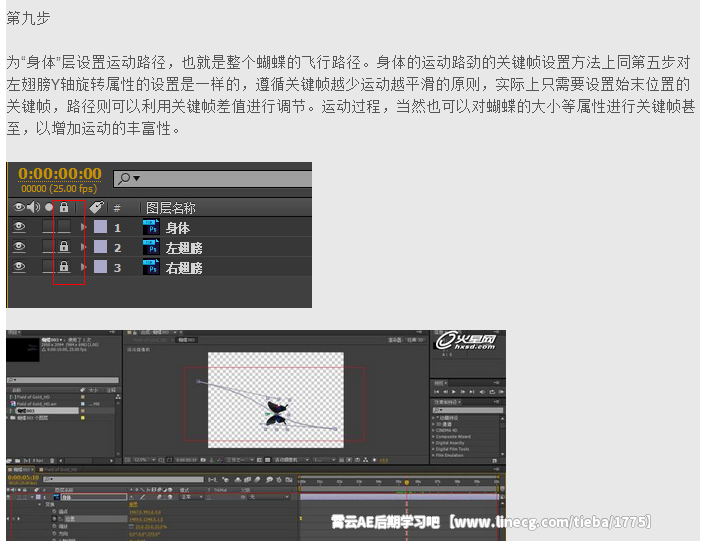Click the audio speaker column header icon
Viewport: 702px width, 541px height.
coord(33,208)
